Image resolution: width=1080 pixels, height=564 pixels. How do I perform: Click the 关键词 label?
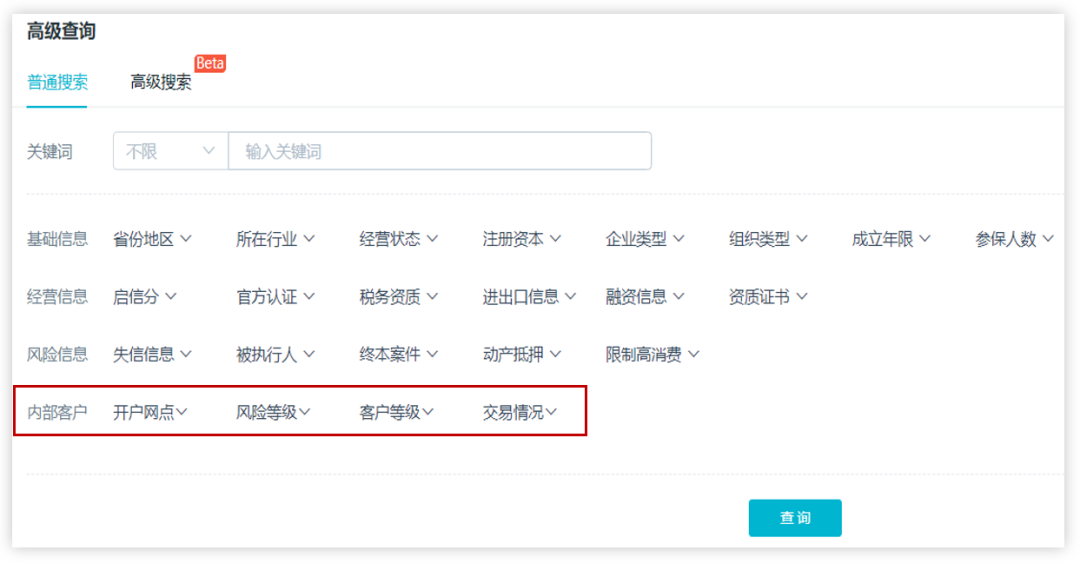click(x=50, y=152)
